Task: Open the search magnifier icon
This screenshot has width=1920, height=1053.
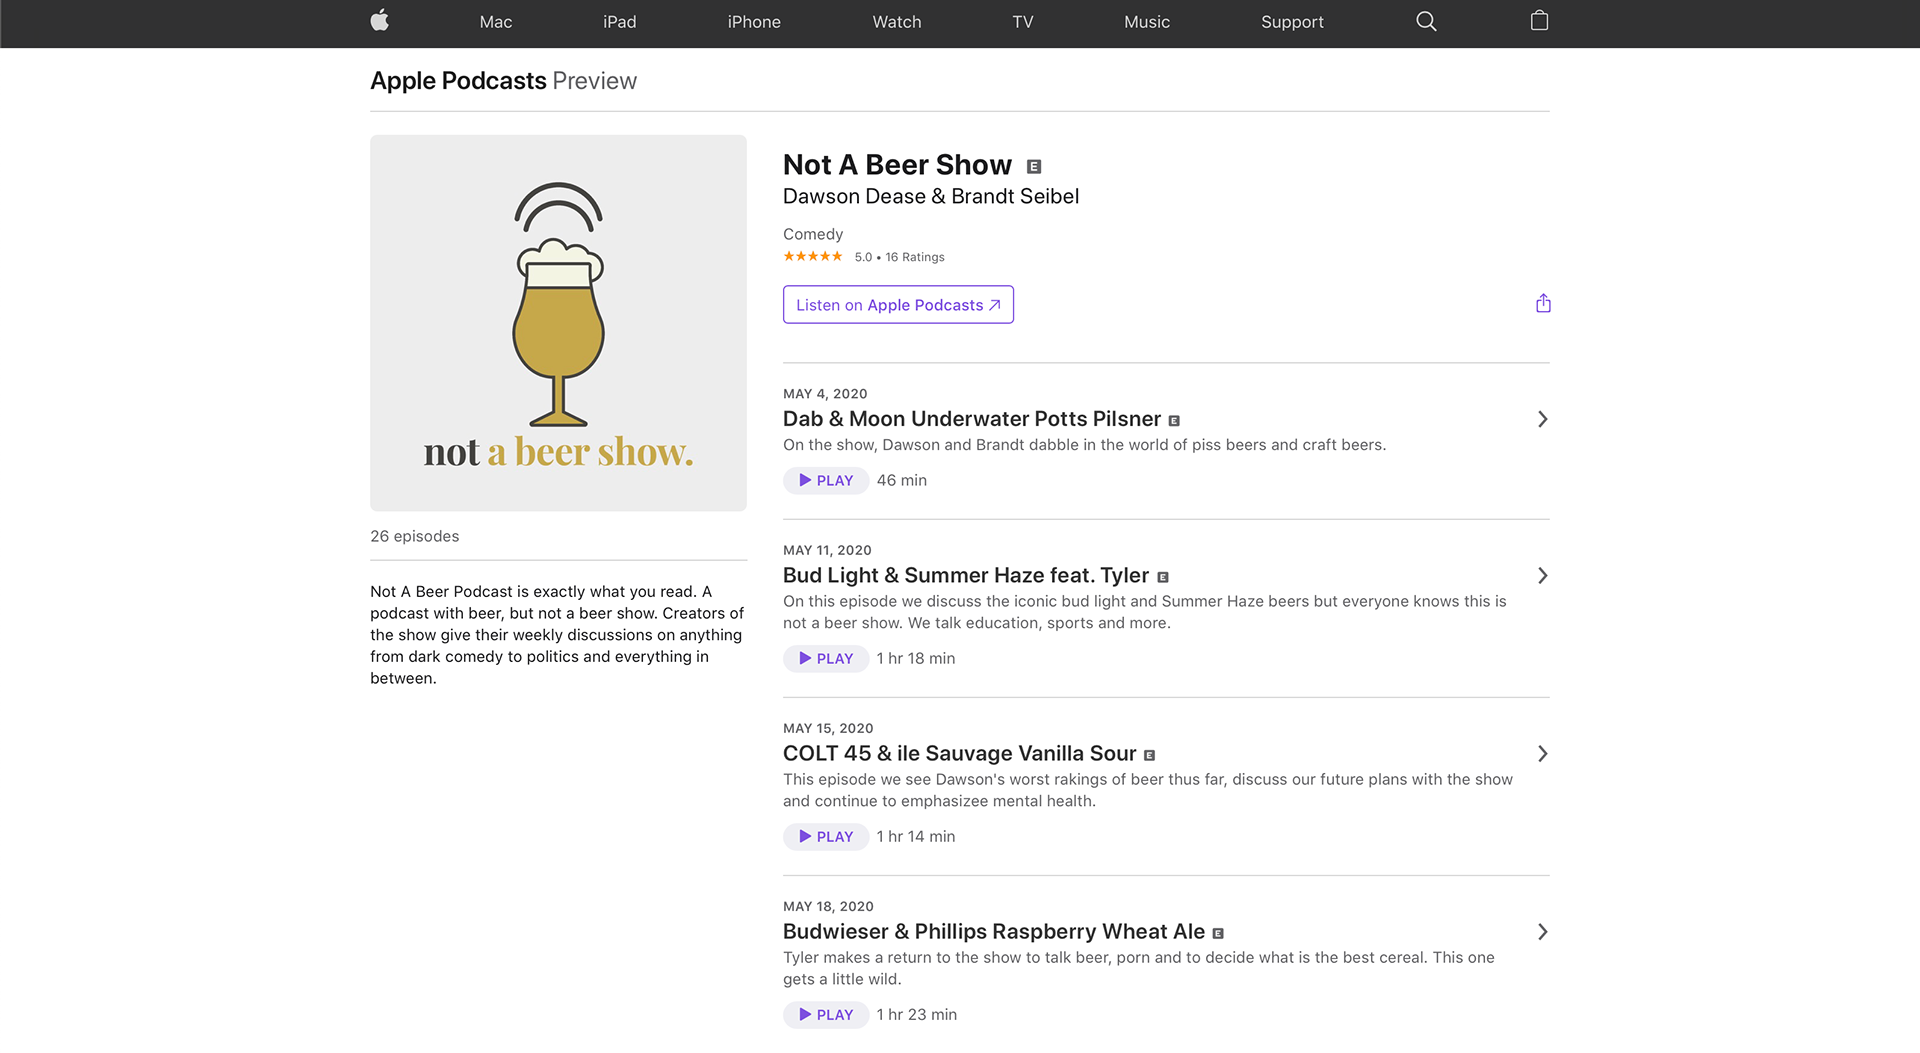Action: [1426, 21]
